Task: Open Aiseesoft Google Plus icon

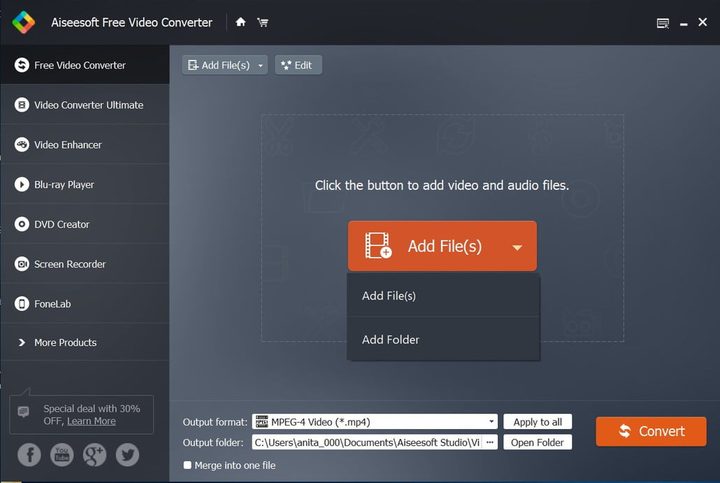Action: [x=95, y=455]
